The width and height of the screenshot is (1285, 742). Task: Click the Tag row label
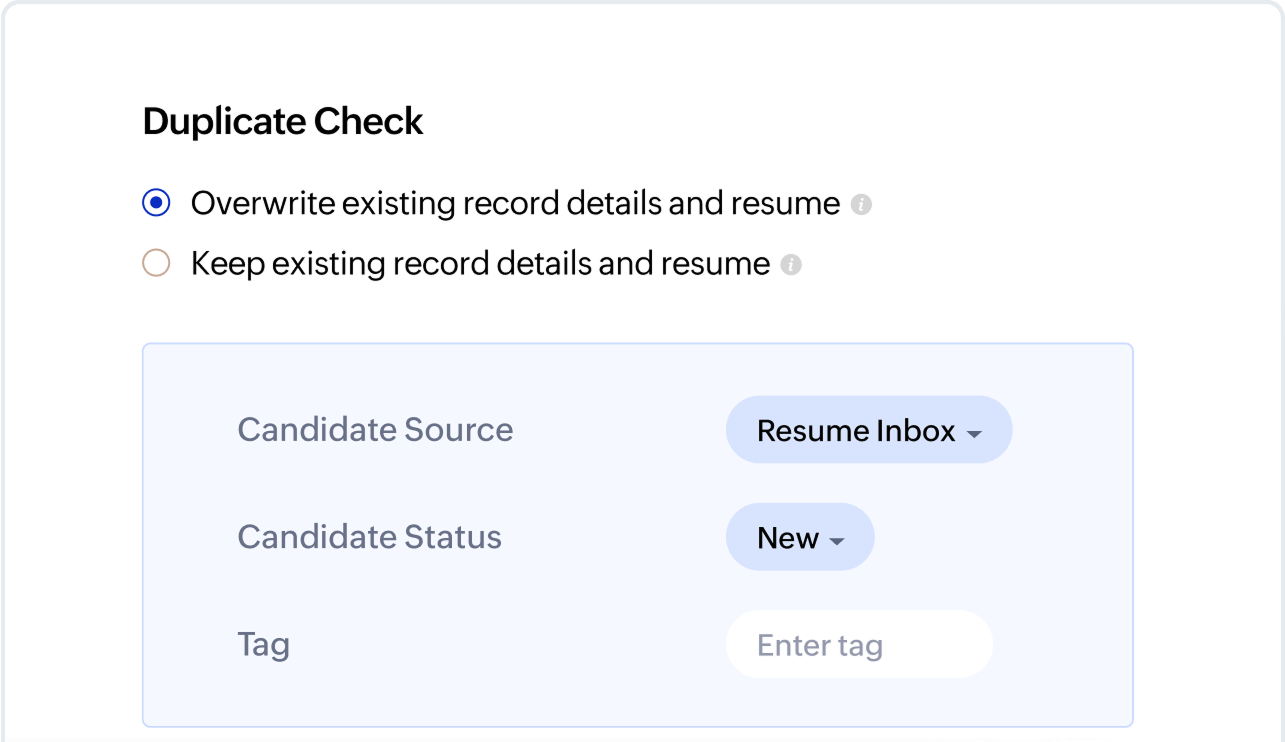click(x=263, y=645)
